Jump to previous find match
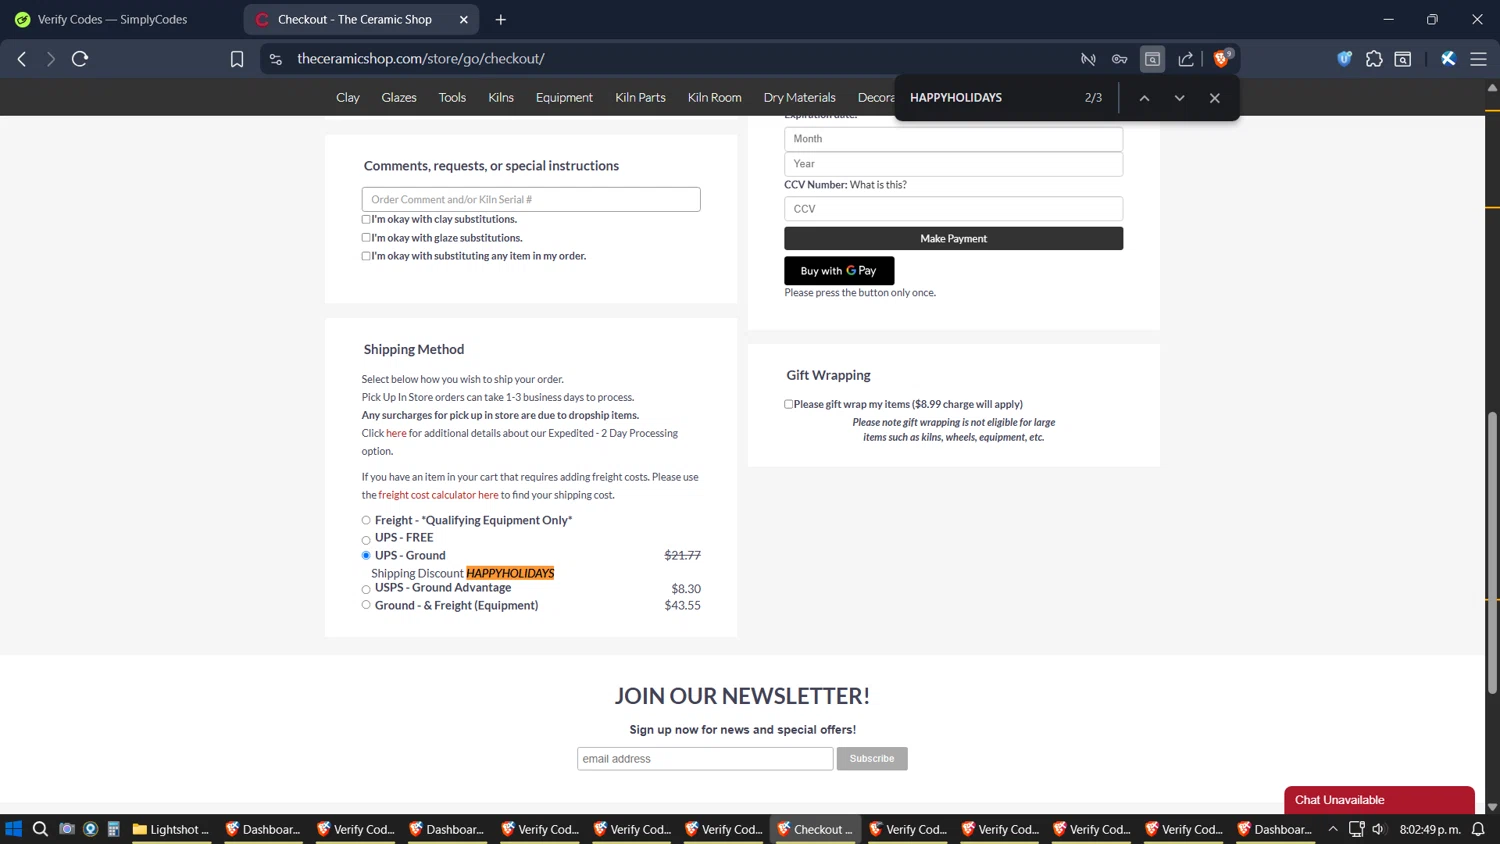1500x844 pixels. (x=1144, y=98)
